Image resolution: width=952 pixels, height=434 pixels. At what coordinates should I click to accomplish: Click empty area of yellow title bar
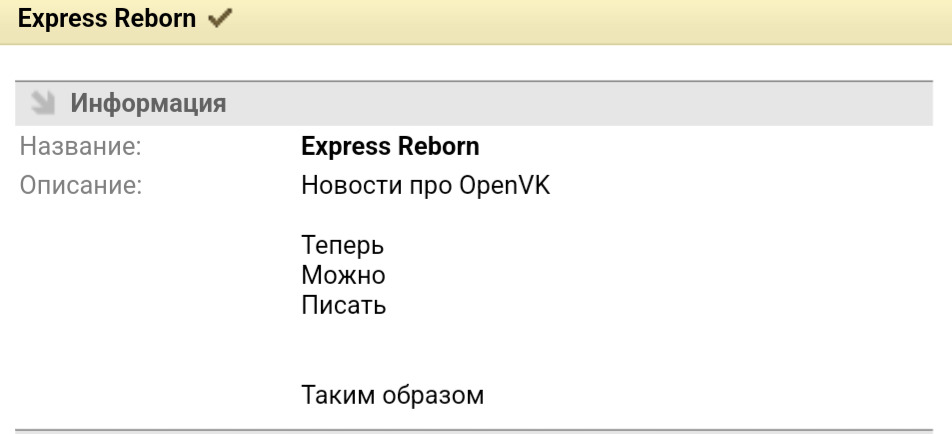pos(600,20)
